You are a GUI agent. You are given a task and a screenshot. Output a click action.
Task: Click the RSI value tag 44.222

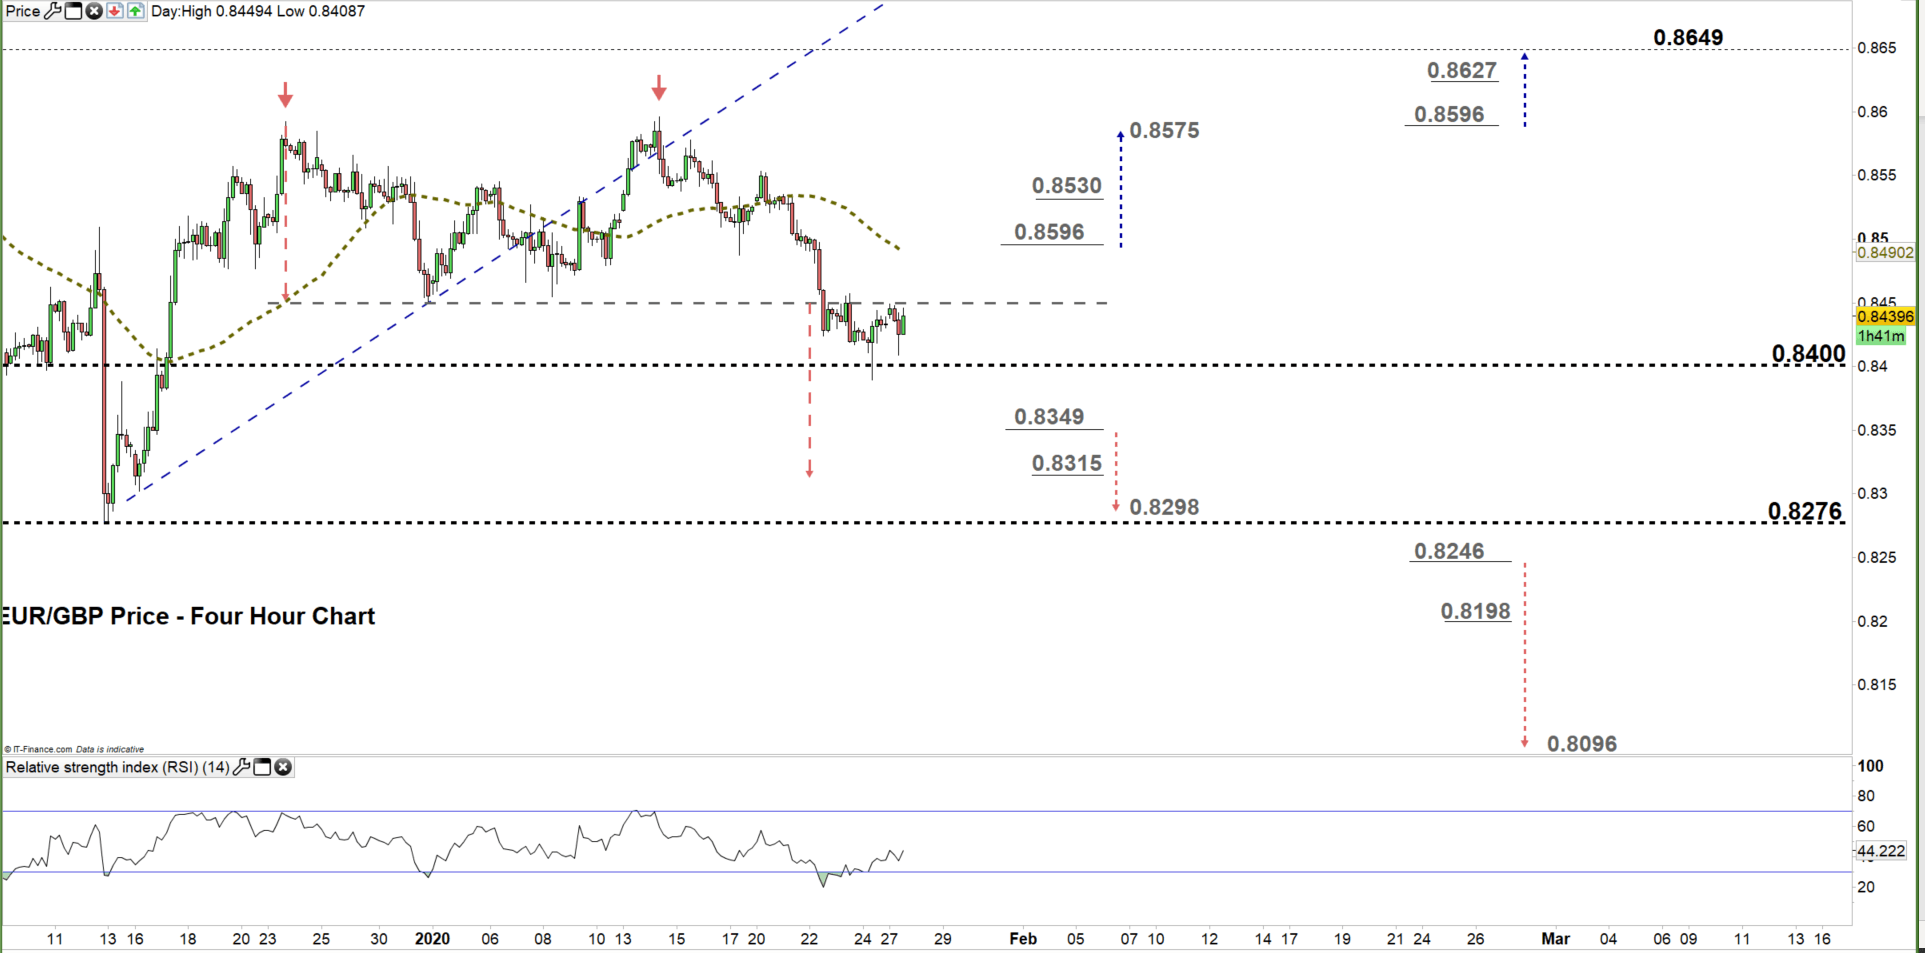point(1881,851)
